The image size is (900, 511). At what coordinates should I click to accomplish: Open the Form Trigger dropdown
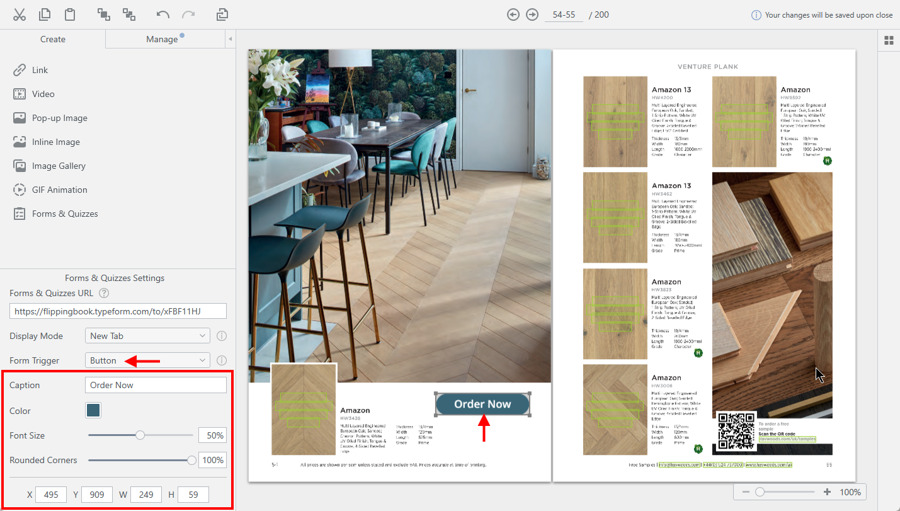click(148, 361)
